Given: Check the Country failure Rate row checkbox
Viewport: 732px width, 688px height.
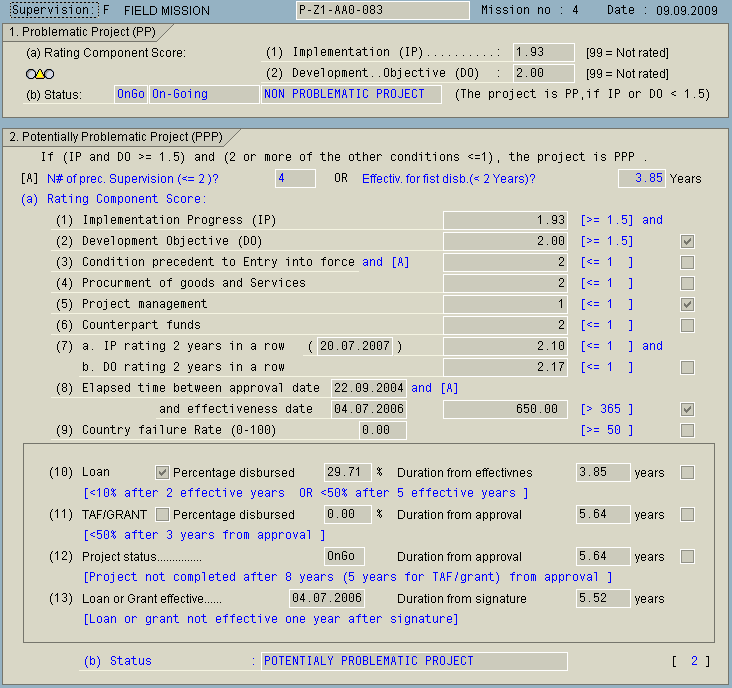Looking at the screenshot, I should coord(687,431).
